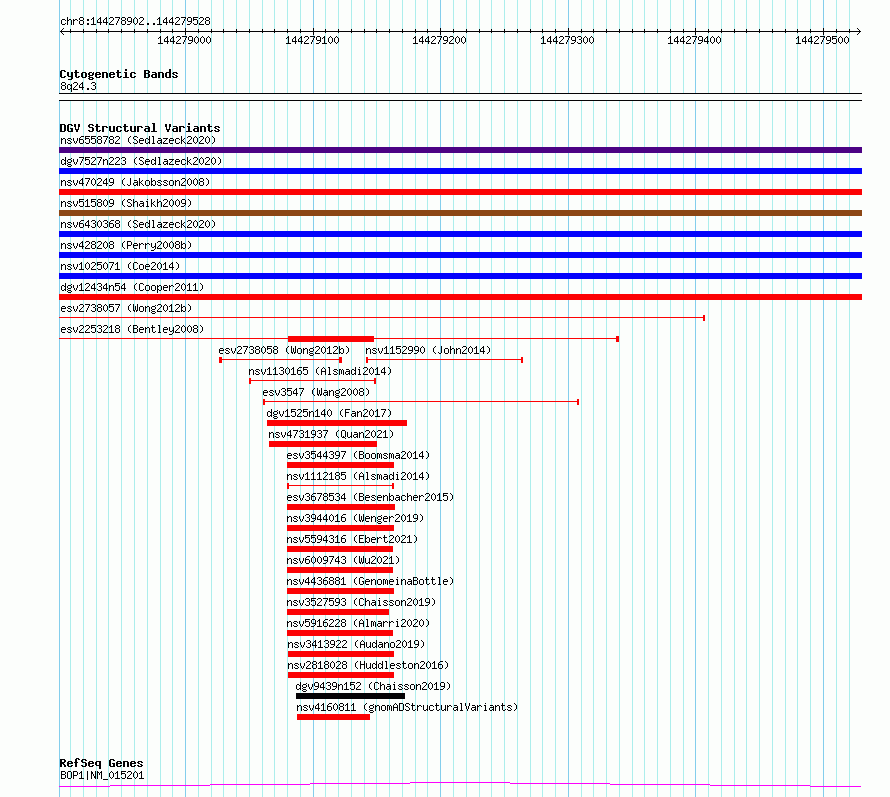Click esv2738058 (Wong2012b) label
890x797 pixels.
(x=284, y=350)
